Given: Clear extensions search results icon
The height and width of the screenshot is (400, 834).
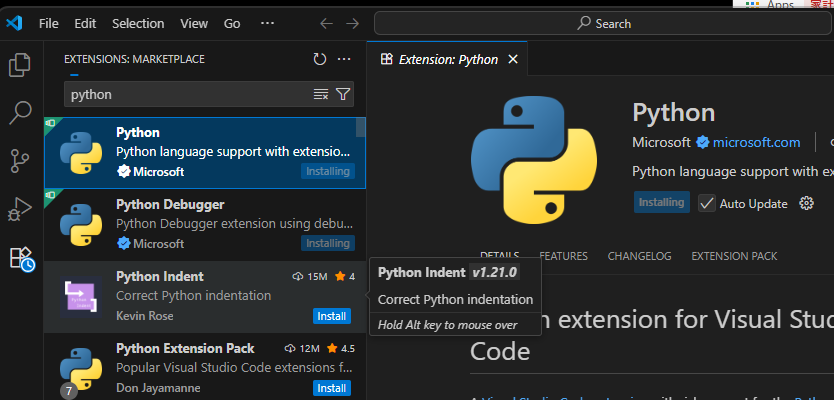Looking at the screenshot, I should (321, 94).
